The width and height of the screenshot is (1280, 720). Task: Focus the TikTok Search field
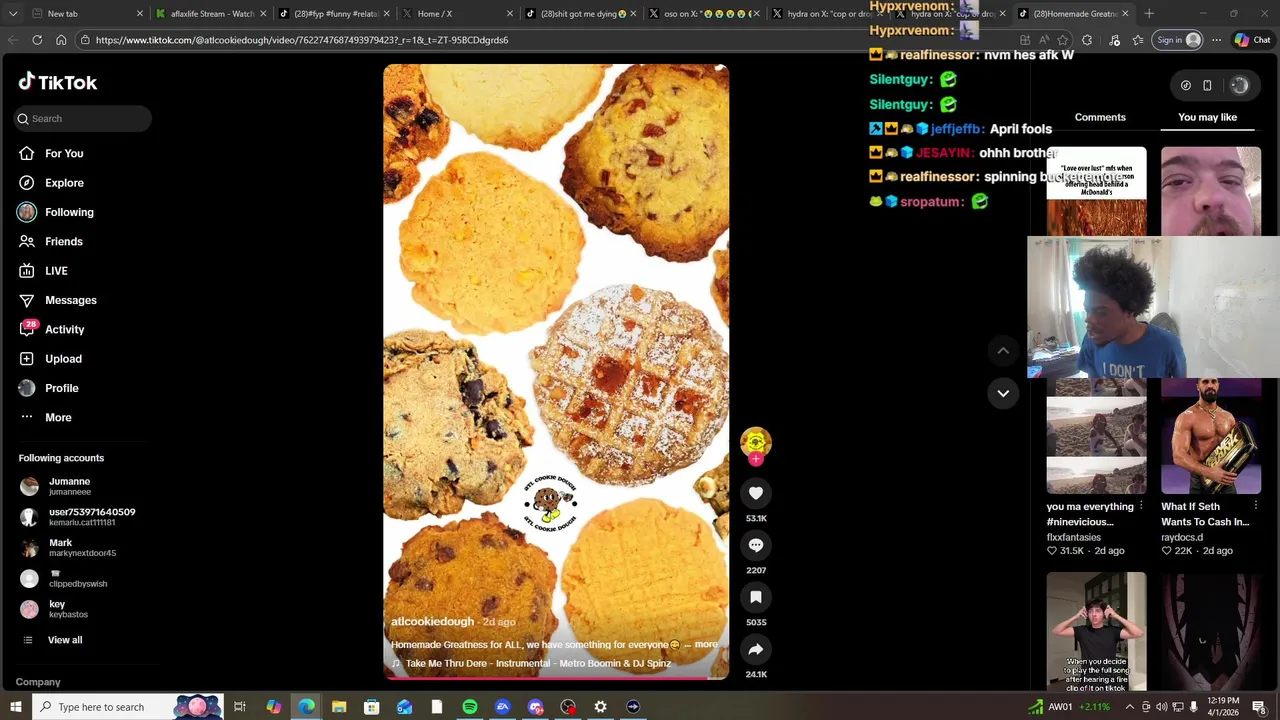(x=83, y=118)
